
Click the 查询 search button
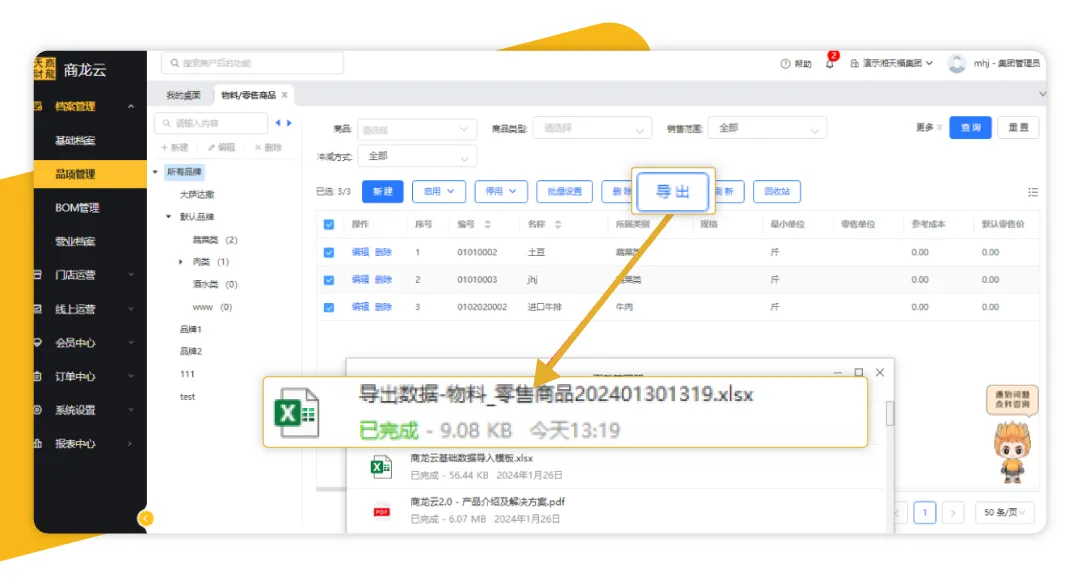970,127
